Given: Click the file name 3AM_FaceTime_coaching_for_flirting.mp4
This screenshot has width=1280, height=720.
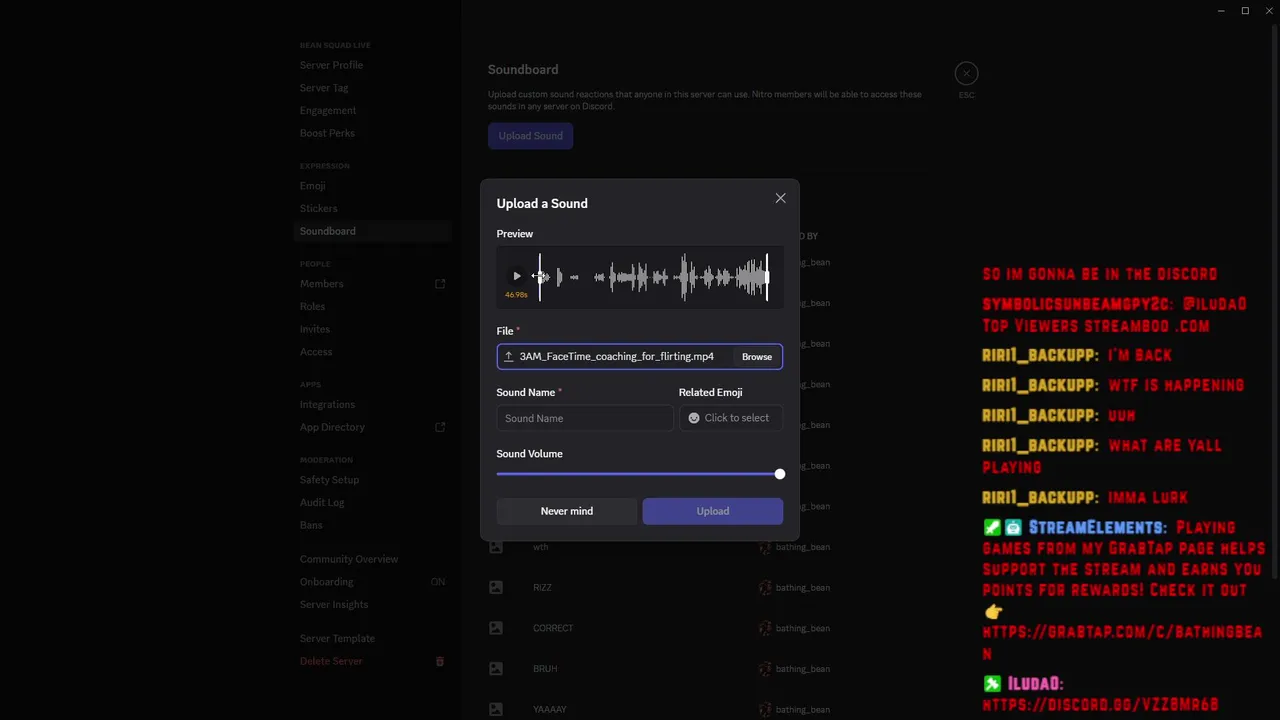Looking at the screenshot, I should (x=617, y=357).
